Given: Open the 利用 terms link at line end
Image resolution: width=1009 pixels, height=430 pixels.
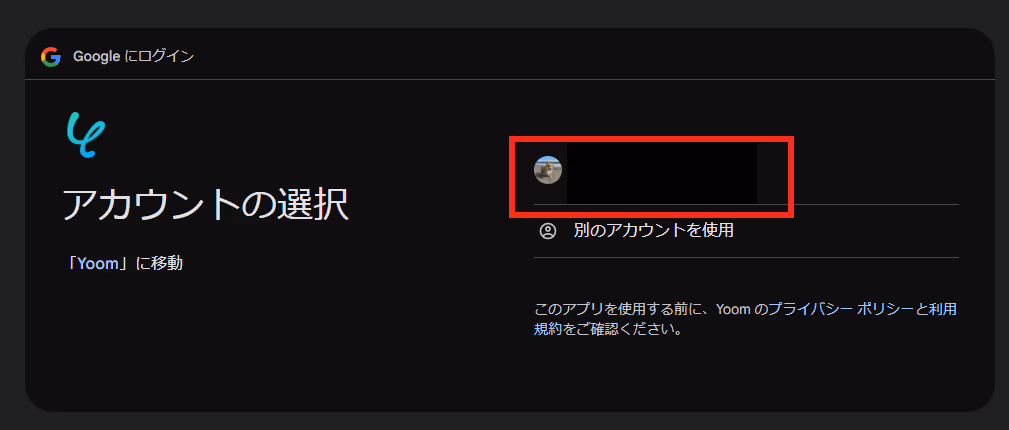Looking at the screenshot, I should point(942,310).
